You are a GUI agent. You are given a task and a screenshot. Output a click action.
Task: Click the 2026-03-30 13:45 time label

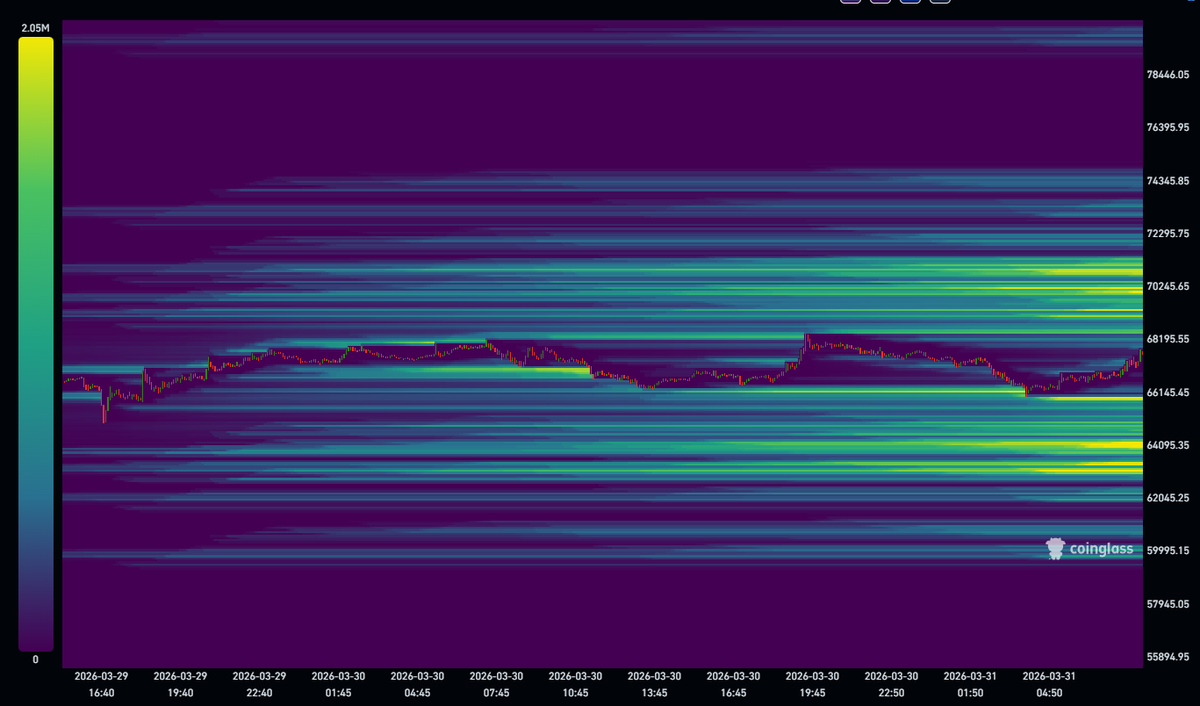pos(655,684)
